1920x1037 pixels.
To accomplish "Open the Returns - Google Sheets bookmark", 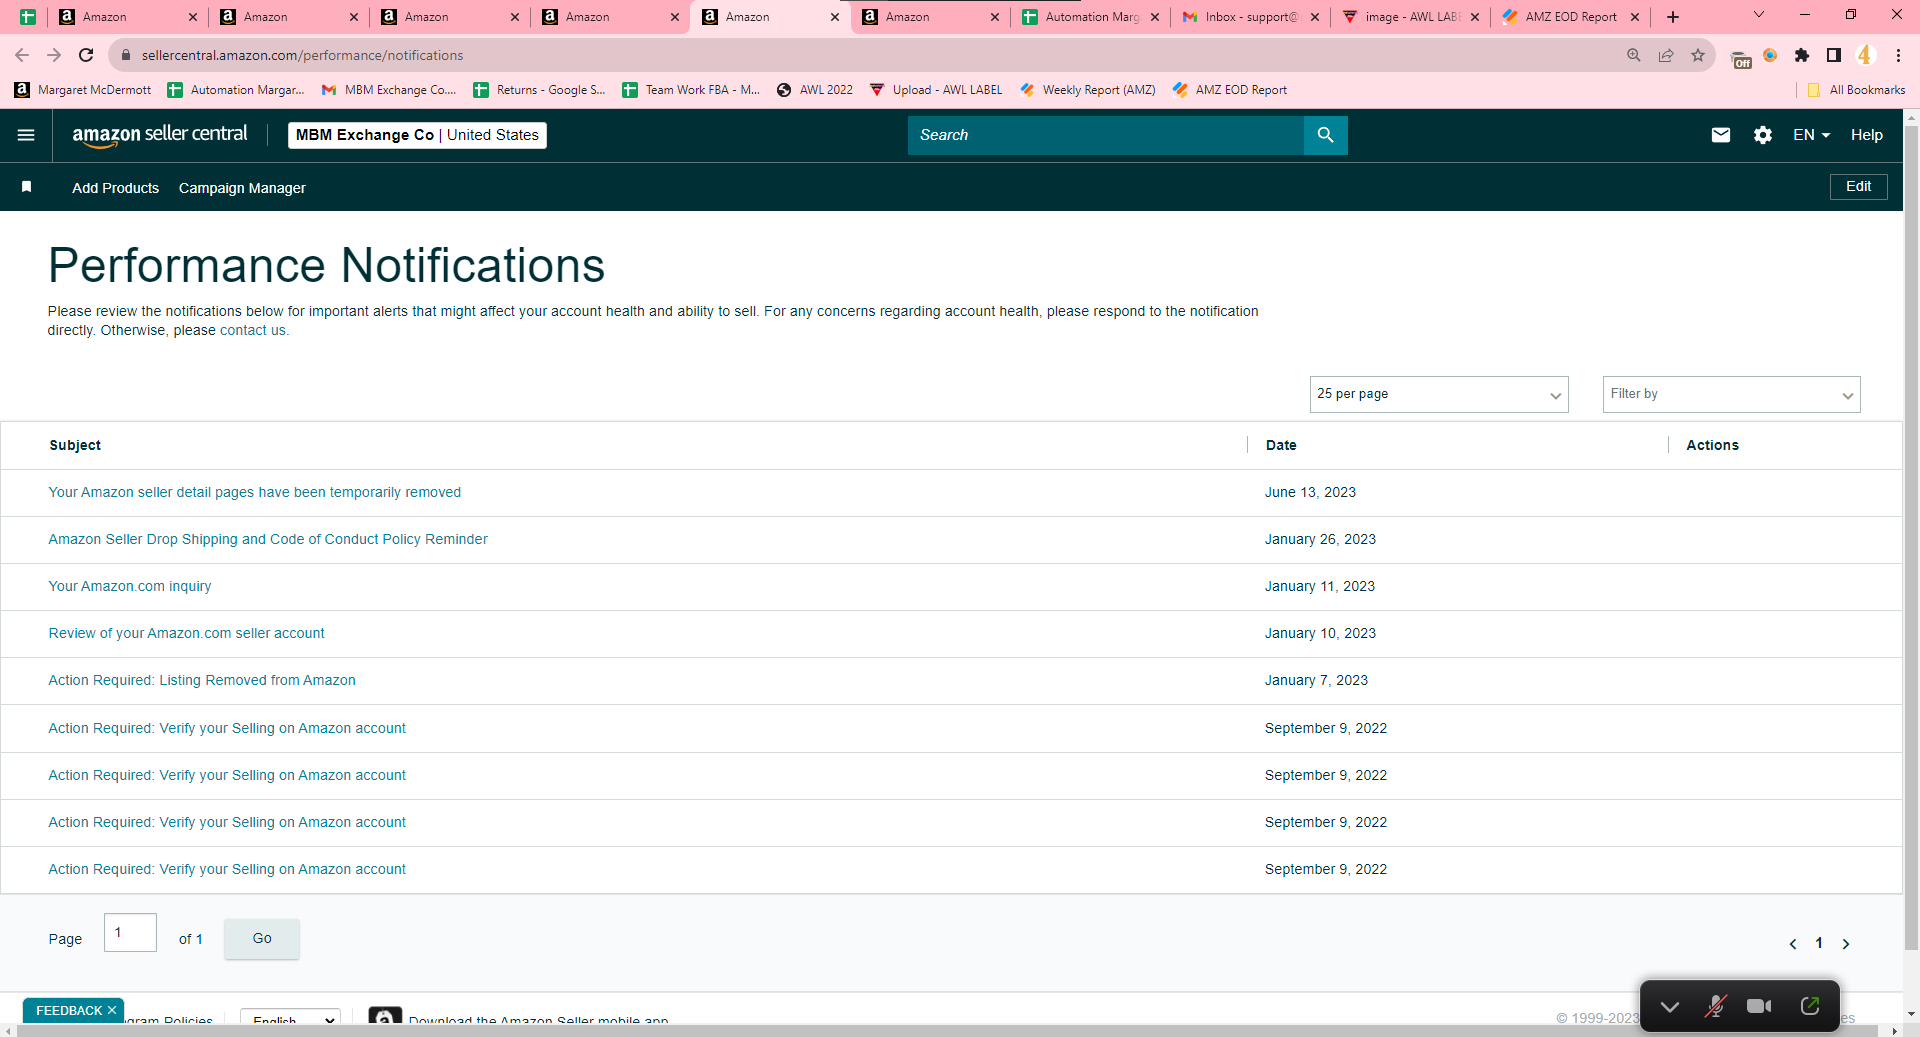I will click(x=540, y=90).
